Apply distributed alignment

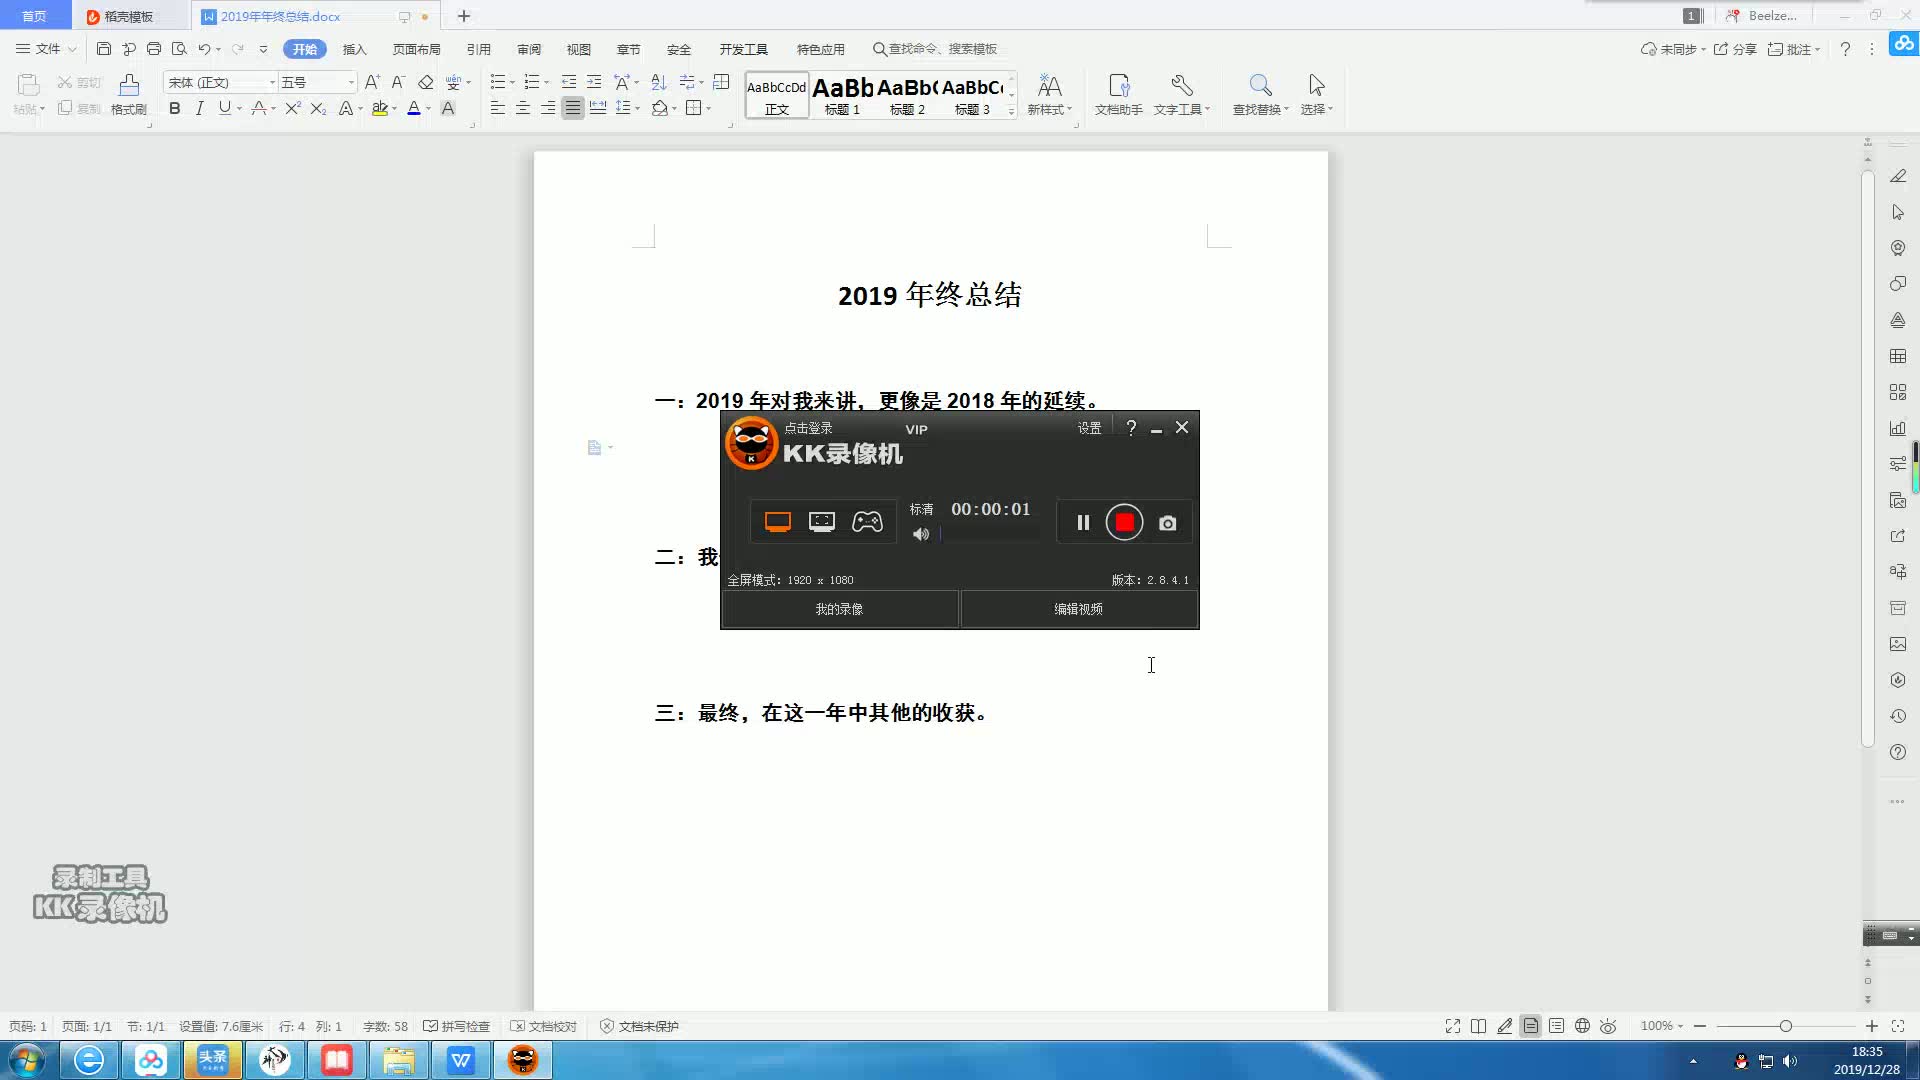point(598,108)
